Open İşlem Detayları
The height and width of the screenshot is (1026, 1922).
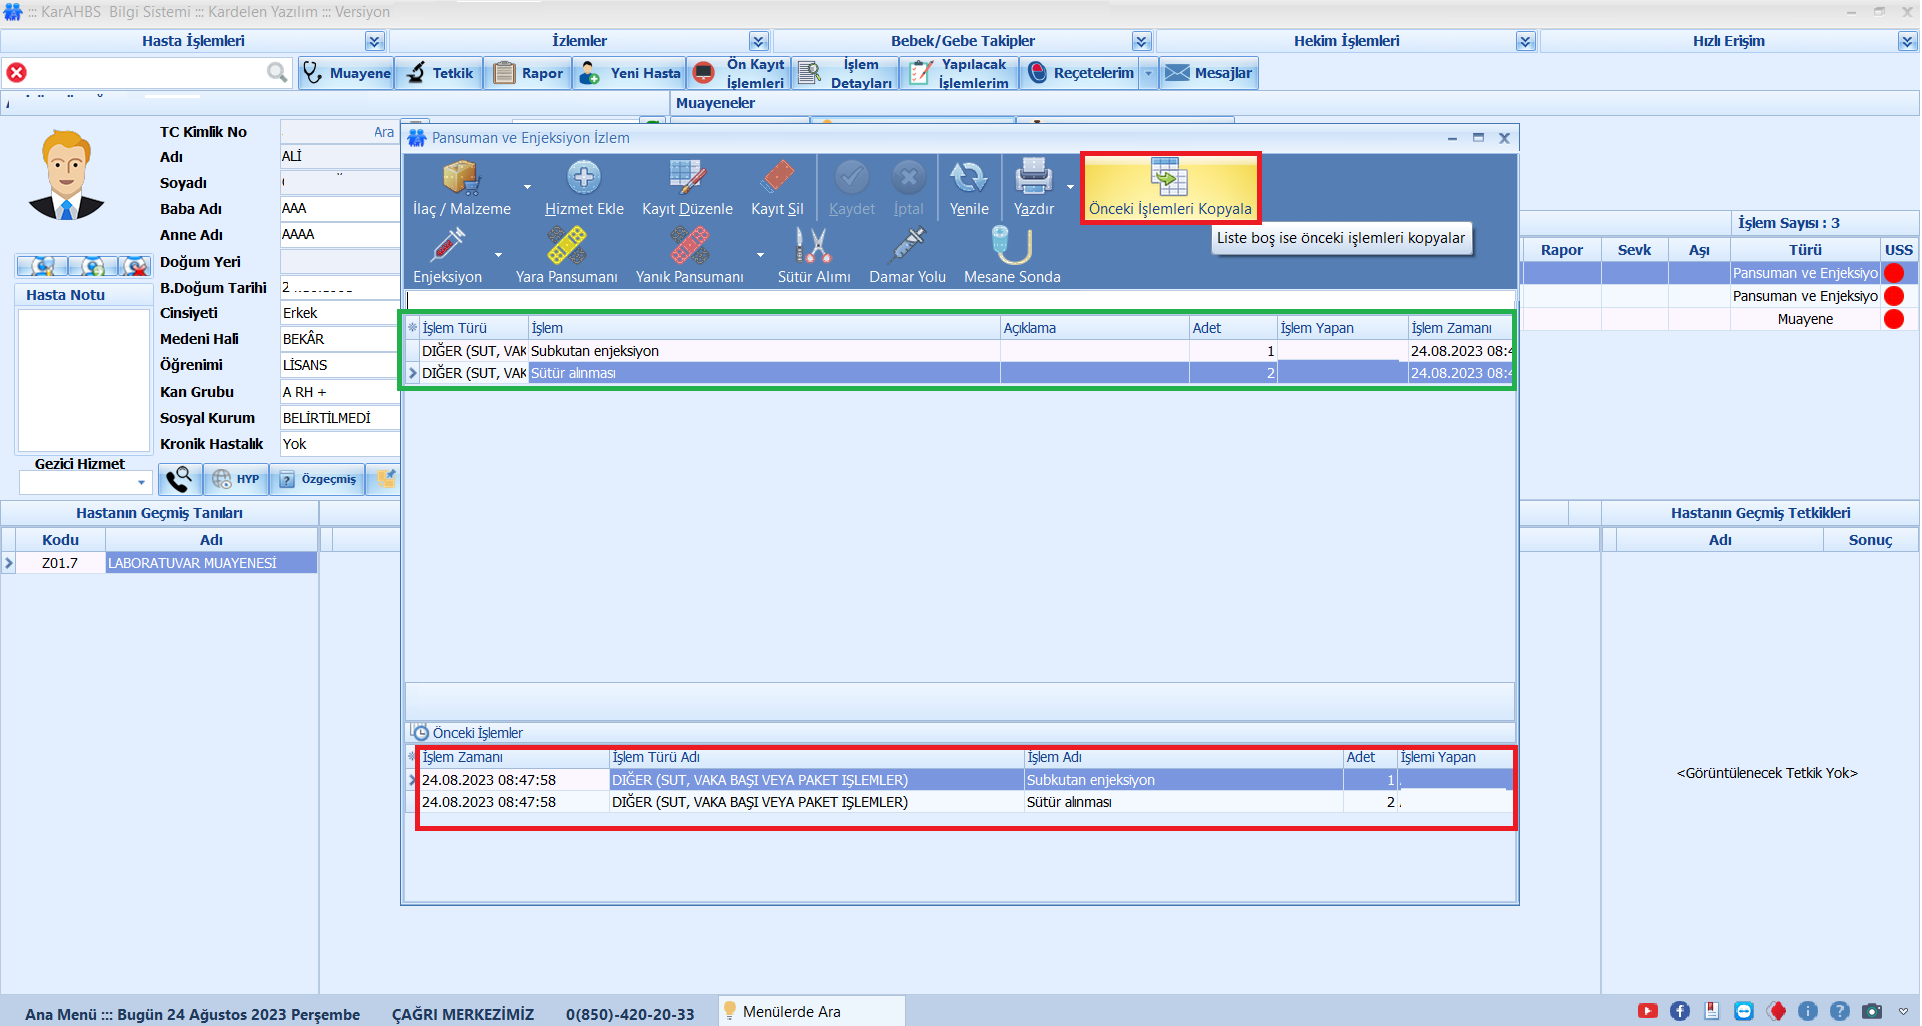[846, 73]
